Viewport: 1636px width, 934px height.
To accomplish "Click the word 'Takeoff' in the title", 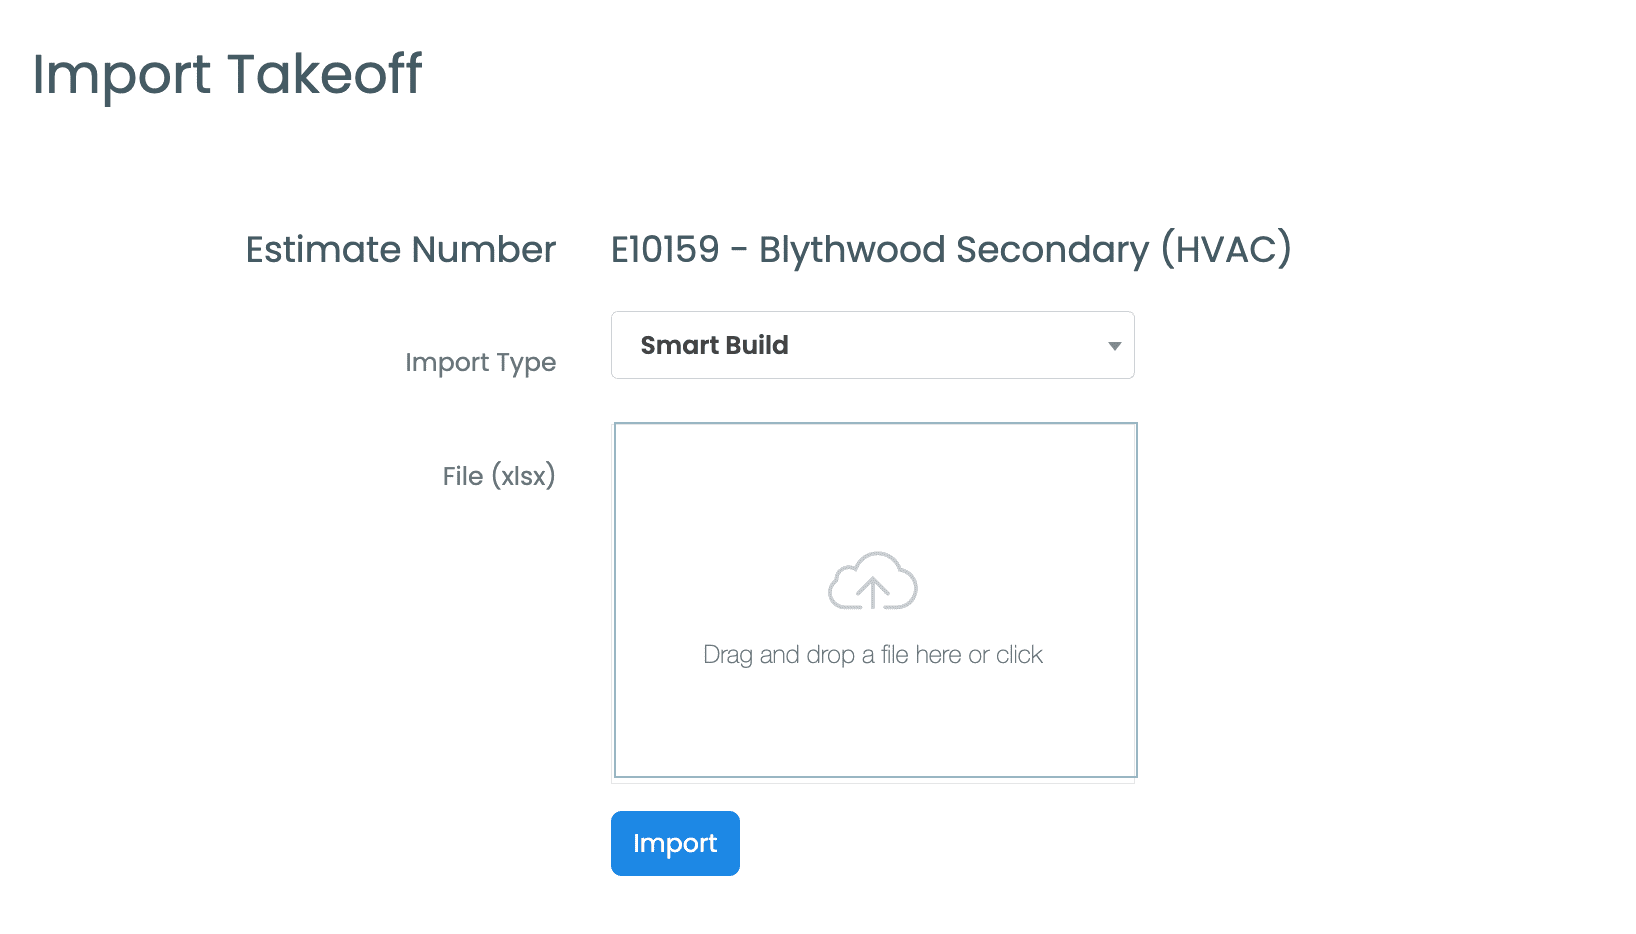I will [324, 74].
